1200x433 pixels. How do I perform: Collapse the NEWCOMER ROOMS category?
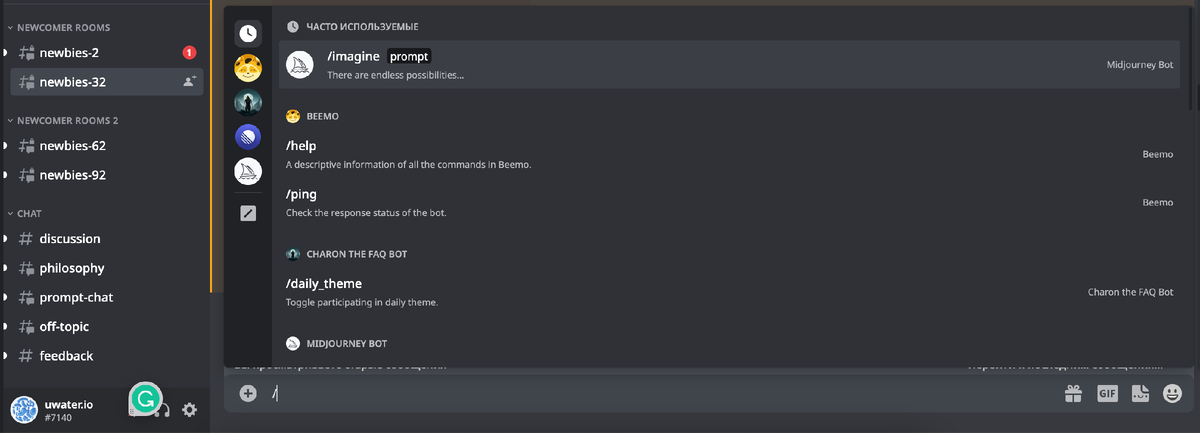[x=62, y=28]
